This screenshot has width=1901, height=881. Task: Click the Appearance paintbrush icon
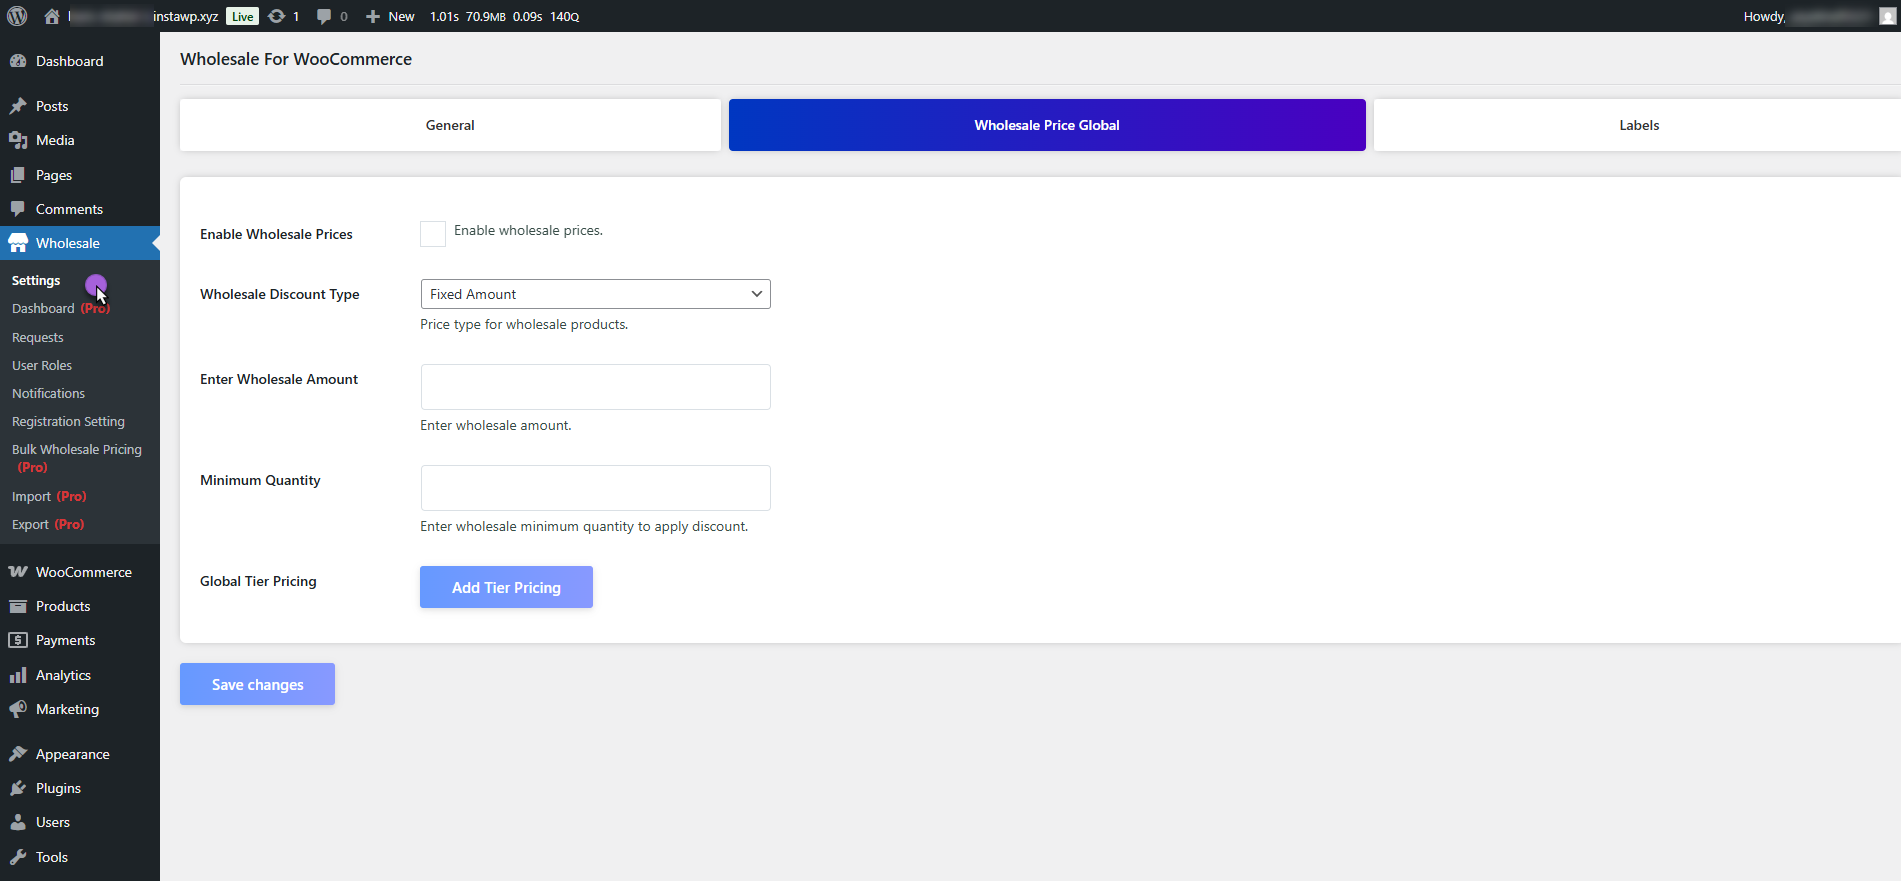click(18, 754)
